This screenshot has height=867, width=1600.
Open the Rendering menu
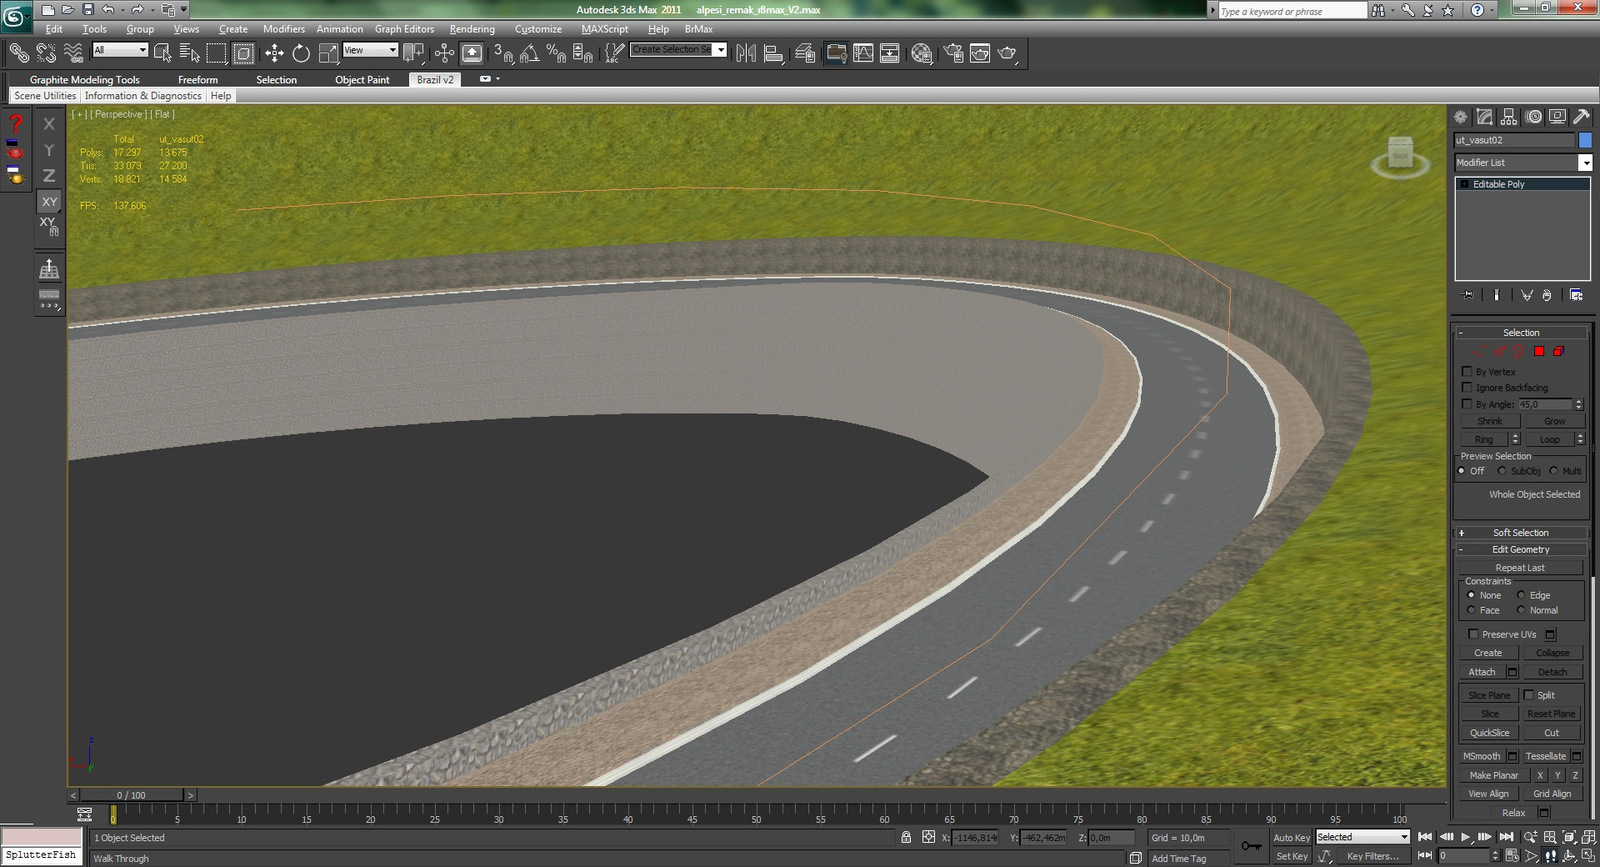click(472, 29)
